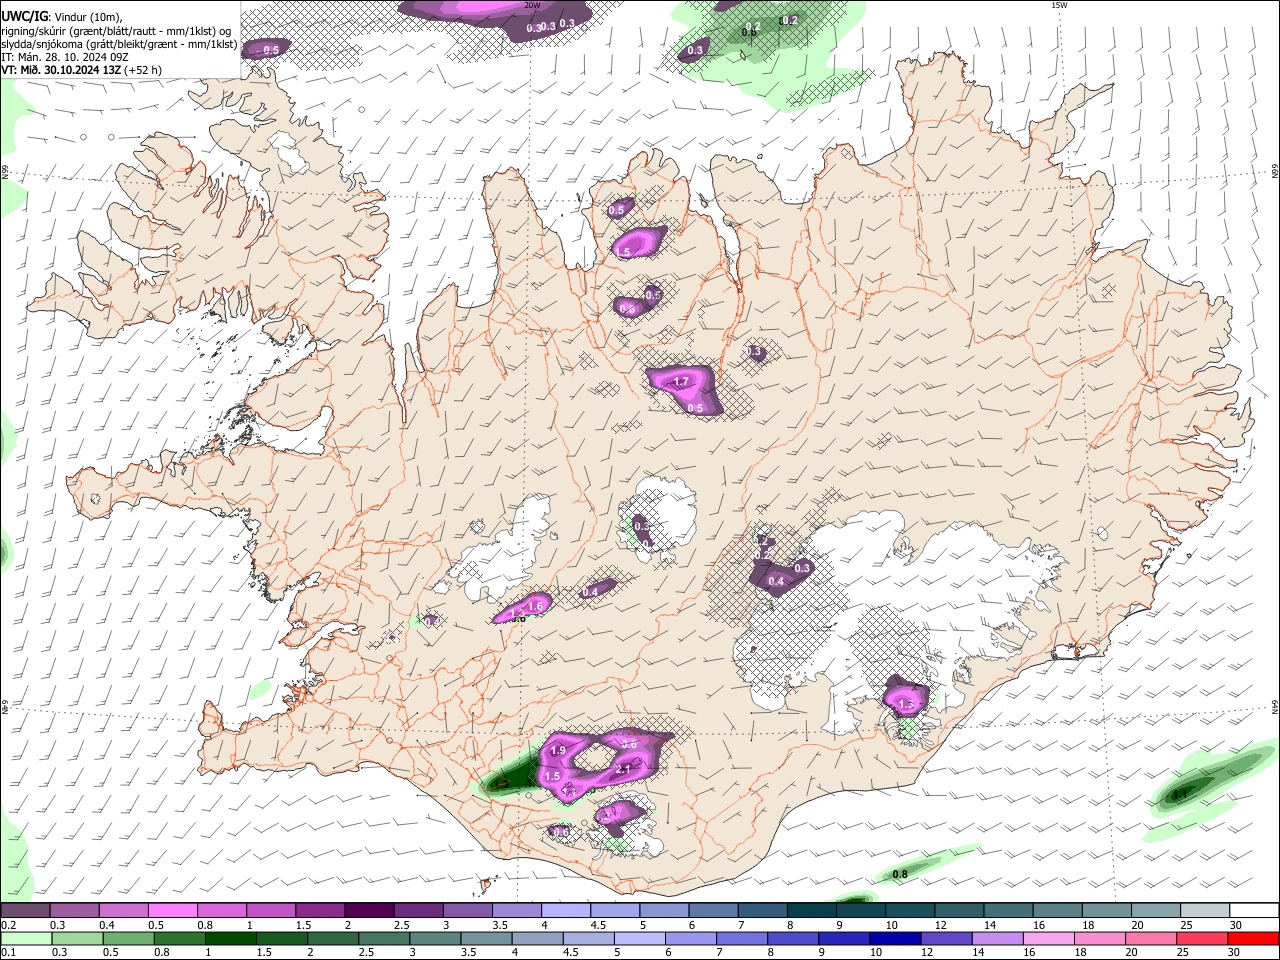Click the light pink swatch between 16 and 18 in rain legend

(1048, 938)
